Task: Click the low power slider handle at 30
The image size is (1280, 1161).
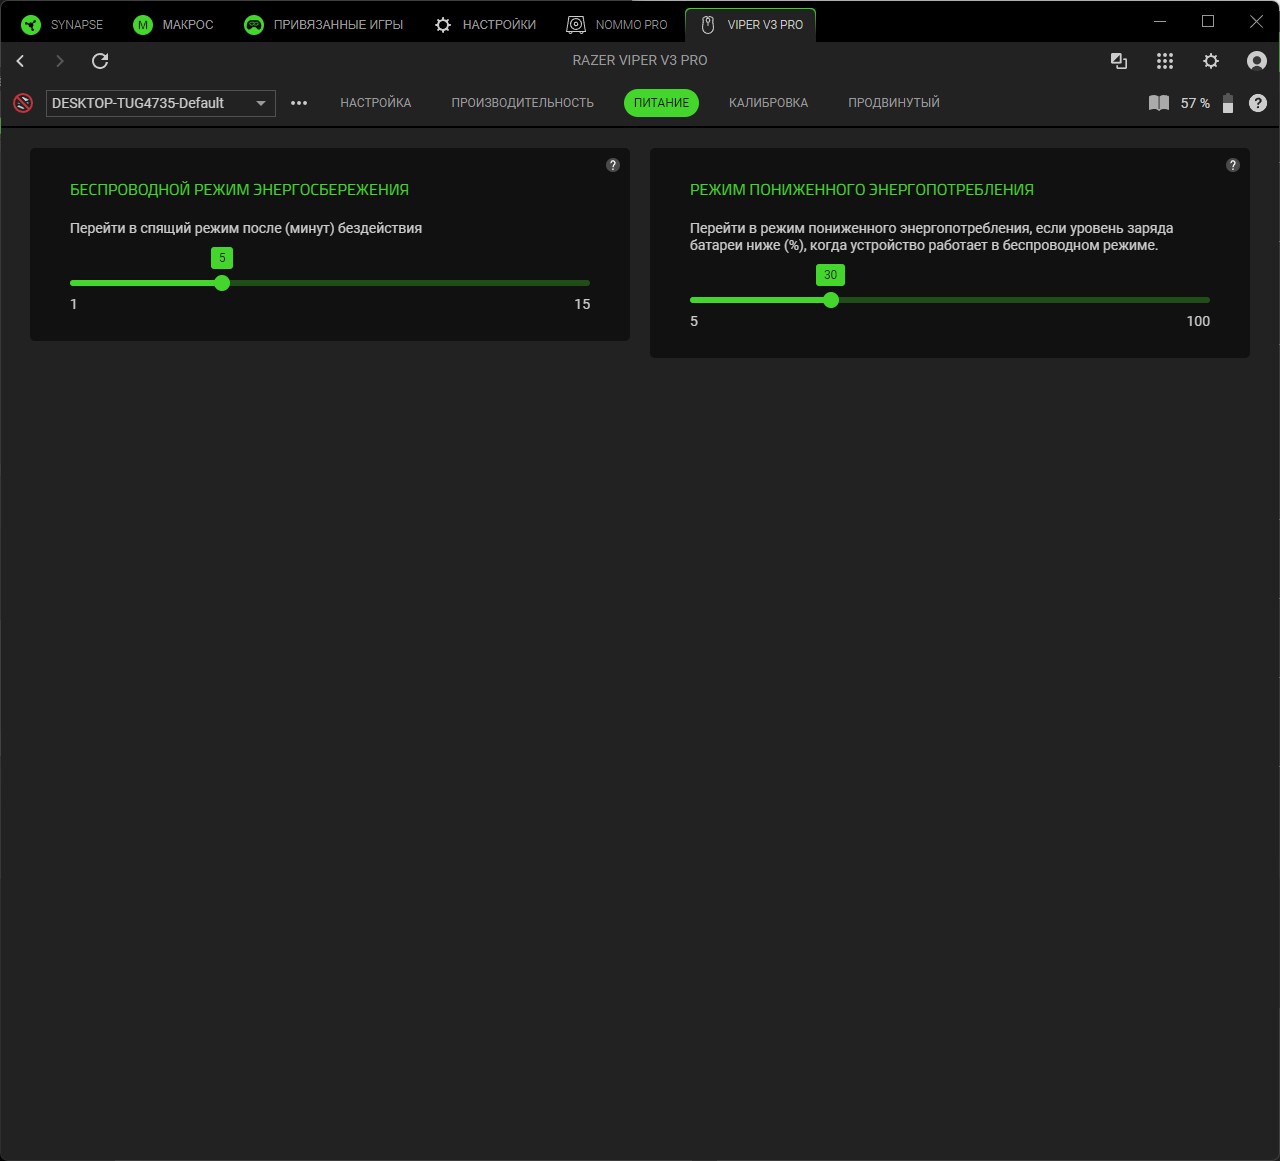Action: (830, 300)
